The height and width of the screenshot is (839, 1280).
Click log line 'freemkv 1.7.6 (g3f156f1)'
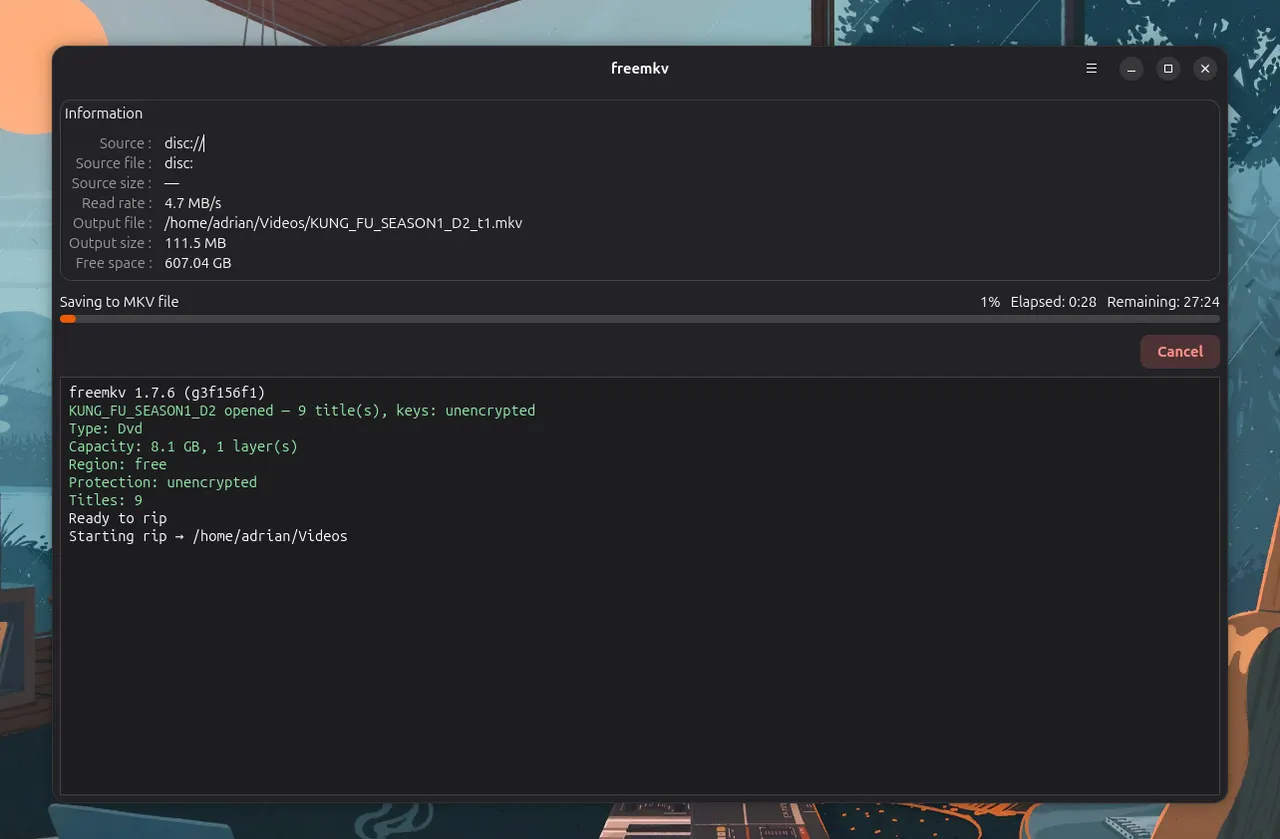167,392
